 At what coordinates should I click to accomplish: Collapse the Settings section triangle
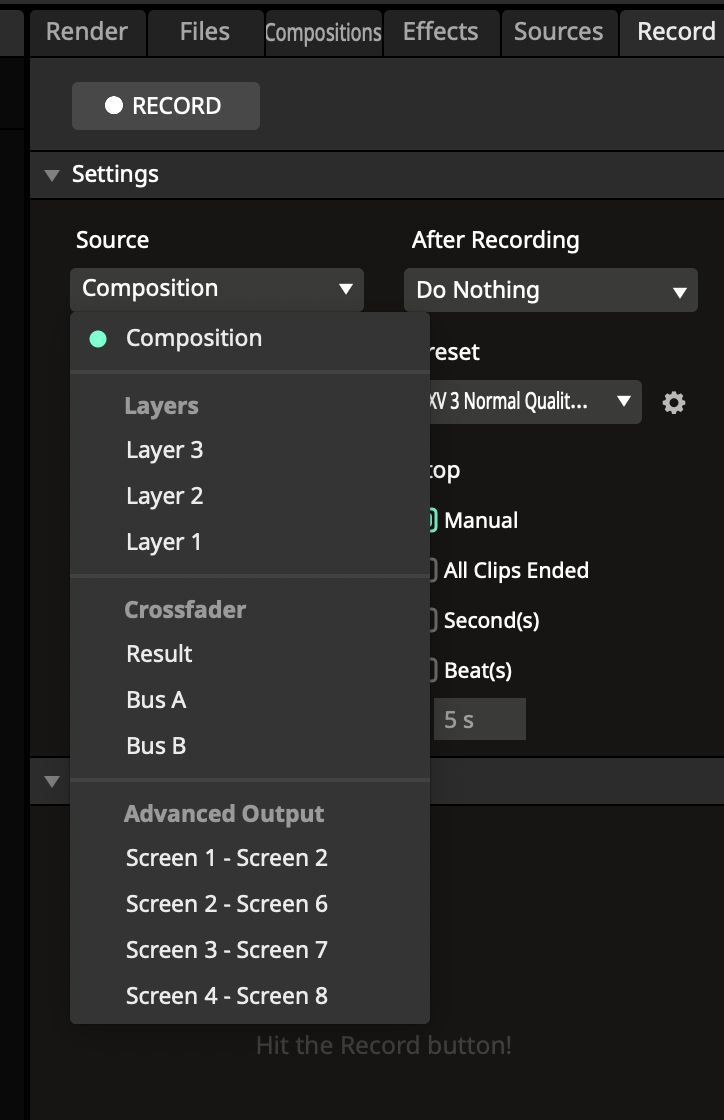(52, 175)
